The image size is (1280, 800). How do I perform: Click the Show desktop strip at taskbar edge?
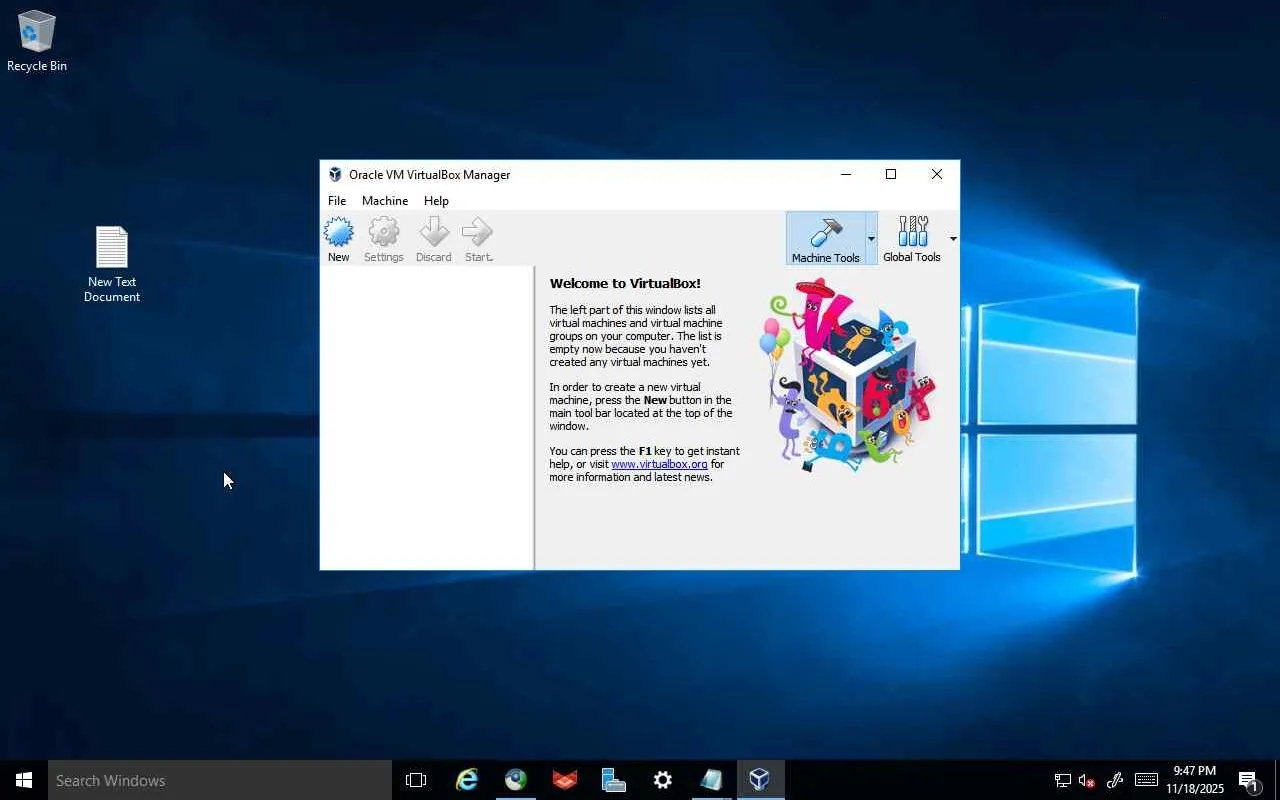[1277, 780]
